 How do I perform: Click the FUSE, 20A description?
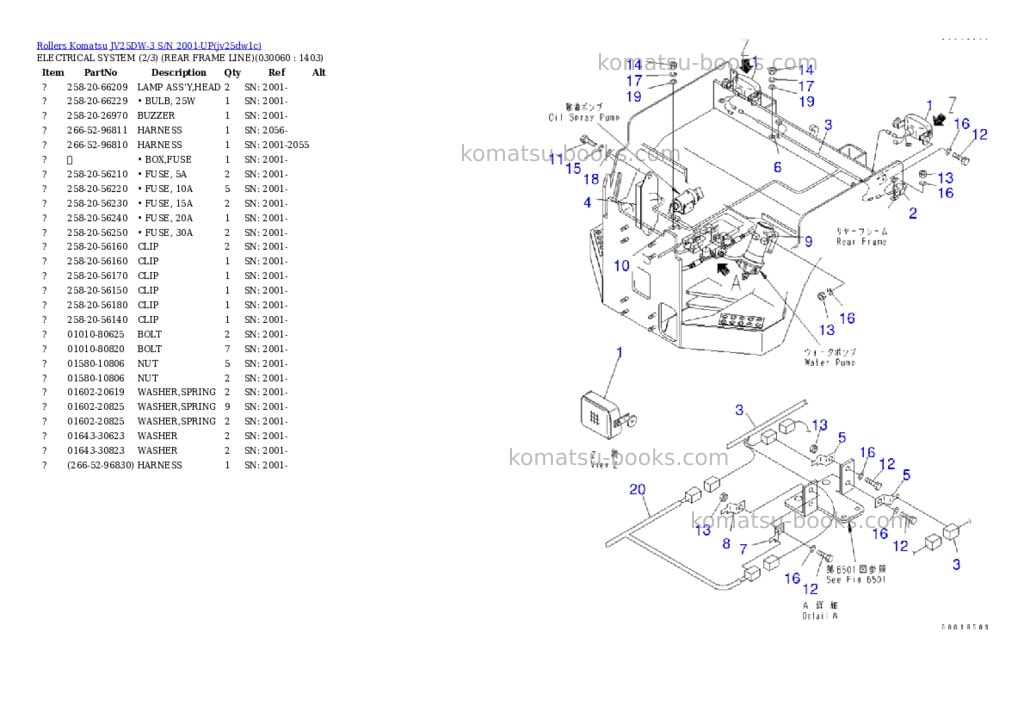165,218
